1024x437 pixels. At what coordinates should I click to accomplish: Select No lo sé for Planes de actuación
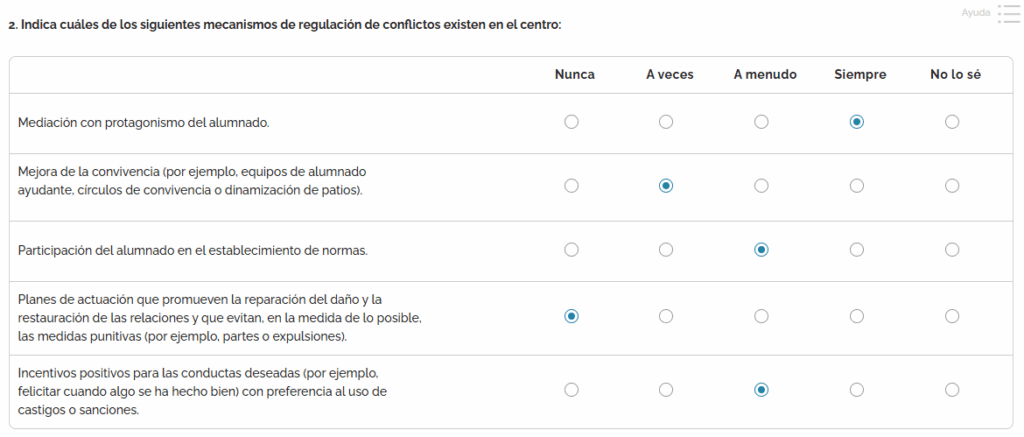(x=952, y=316)
